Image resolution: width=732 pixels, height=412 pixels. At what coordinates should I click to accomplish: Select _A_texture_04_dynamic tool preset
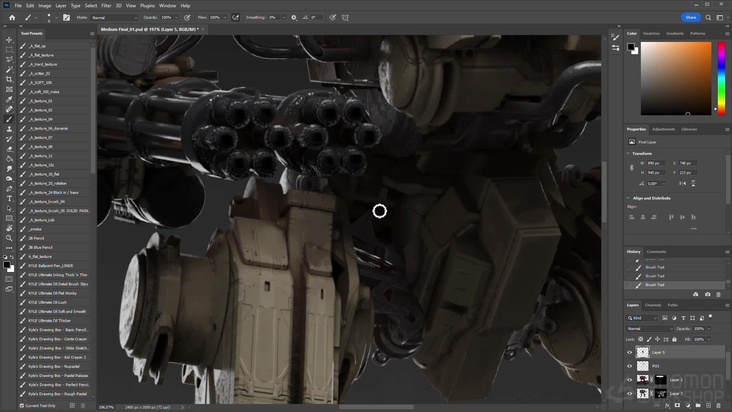point(48,128)
